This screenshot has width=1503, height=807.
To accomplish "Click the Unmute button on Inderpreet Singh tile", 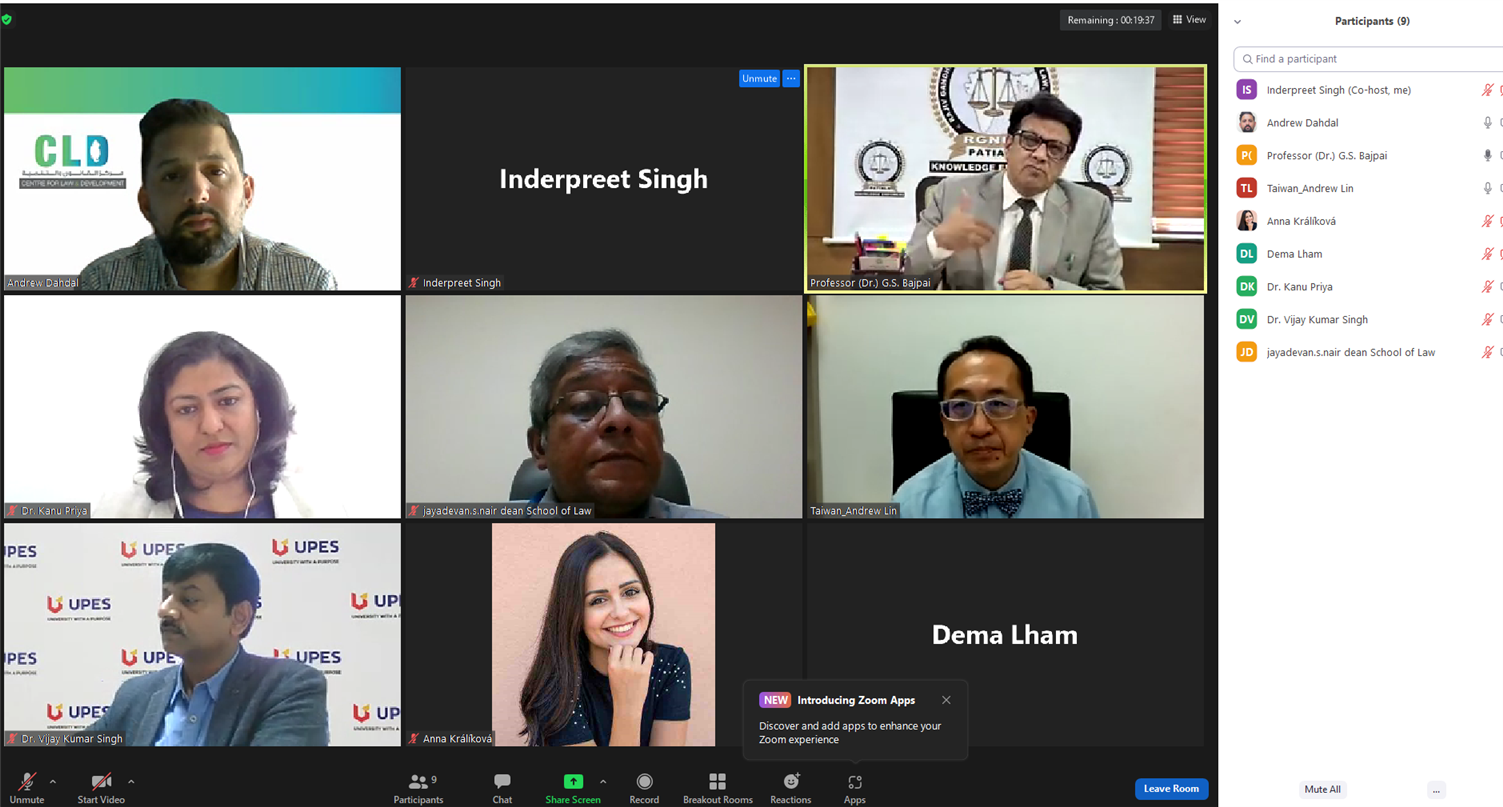I will coord(759,78).
